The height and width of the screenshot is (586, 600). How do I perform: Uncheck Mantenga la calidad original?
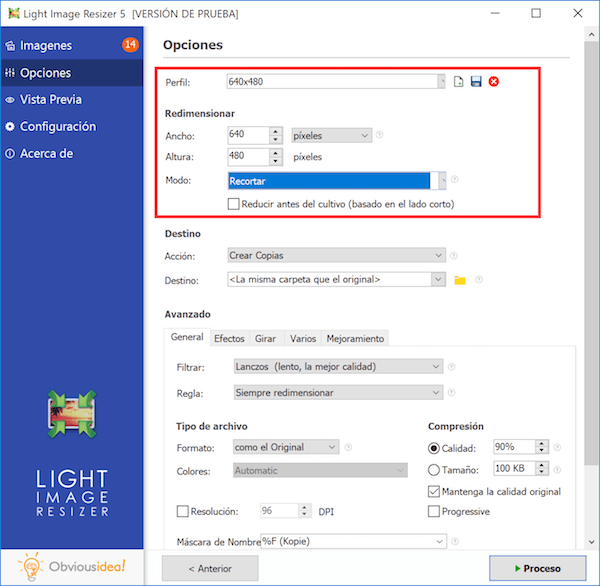(x=434, y=491)
